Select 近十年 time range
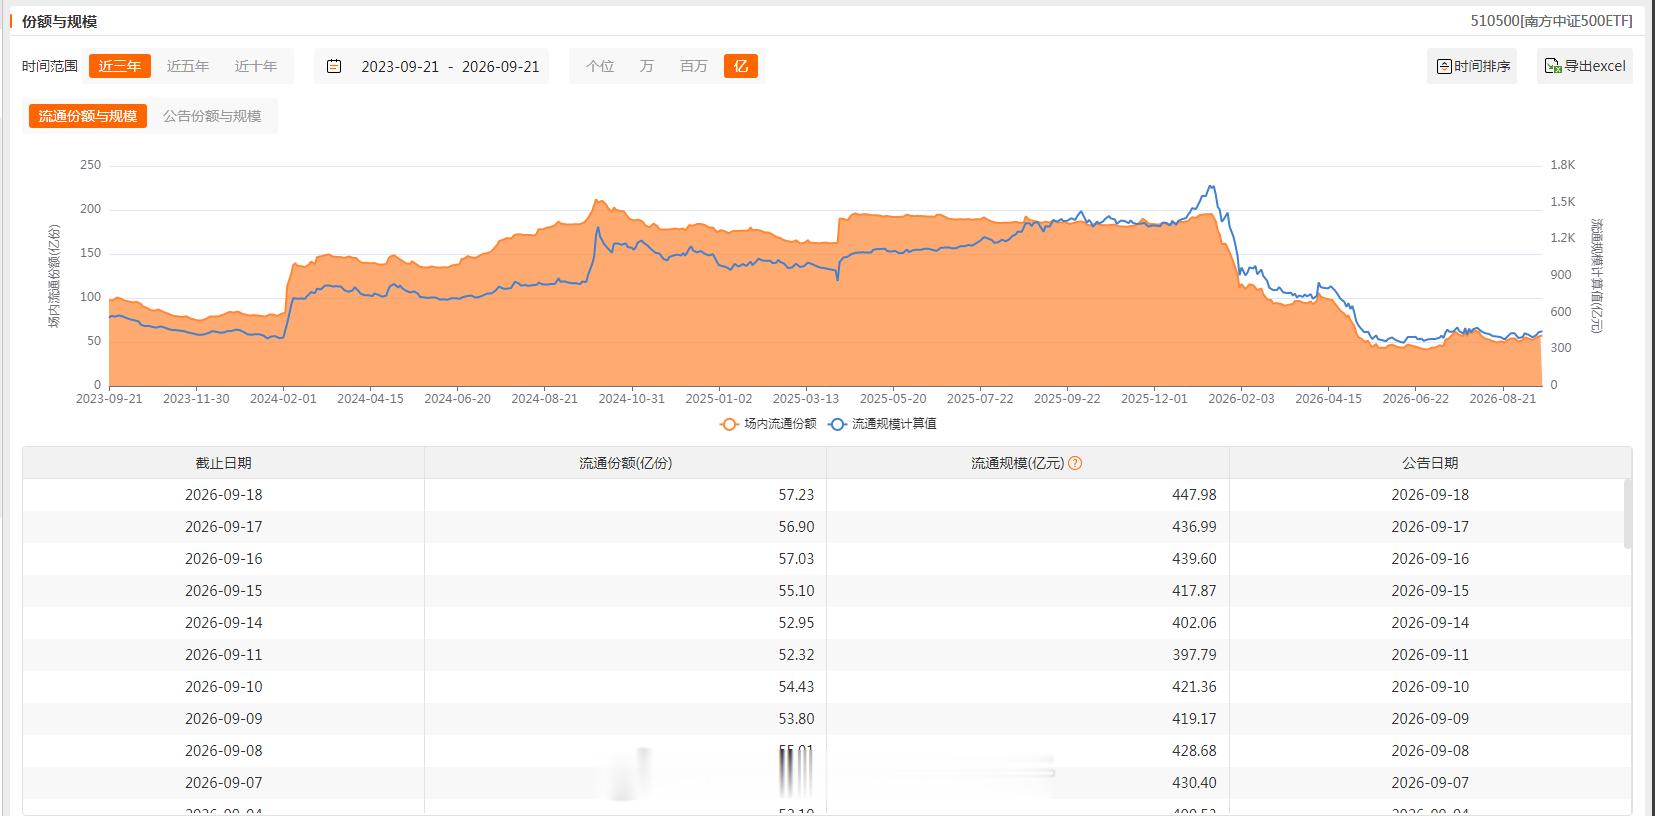The image size is (1655, 816). (x=256, y=66)
